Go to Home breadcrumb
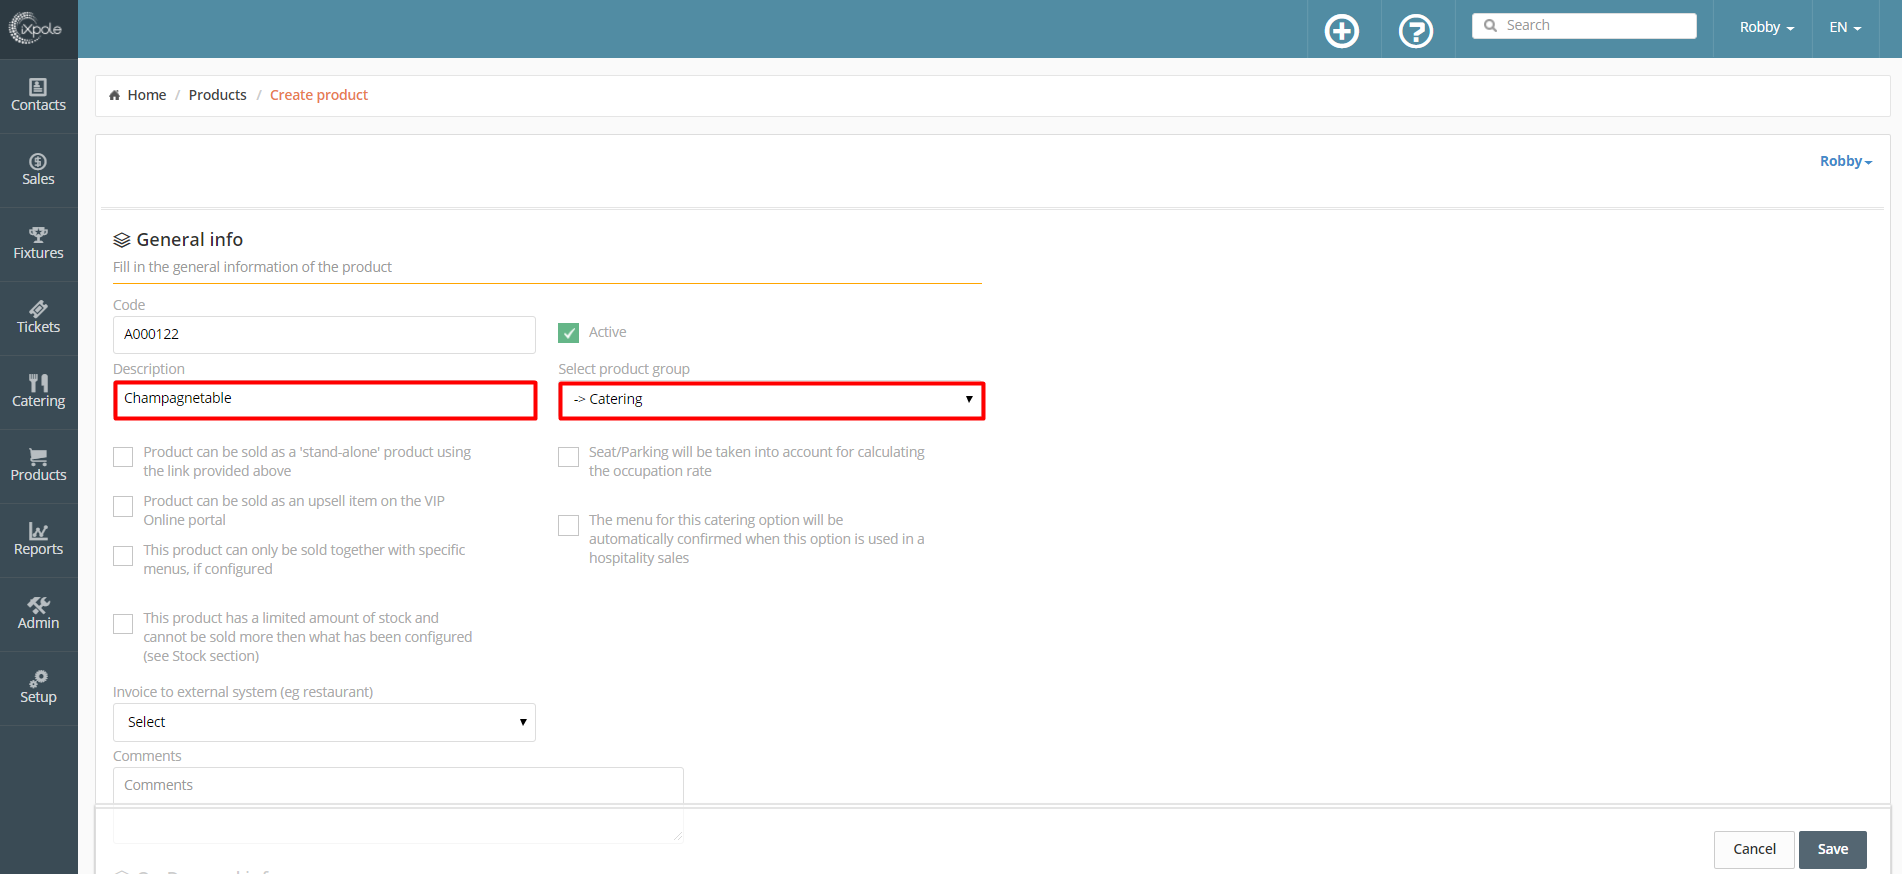Viewport: 1902px width, 874px height. (x=147, y=95)
